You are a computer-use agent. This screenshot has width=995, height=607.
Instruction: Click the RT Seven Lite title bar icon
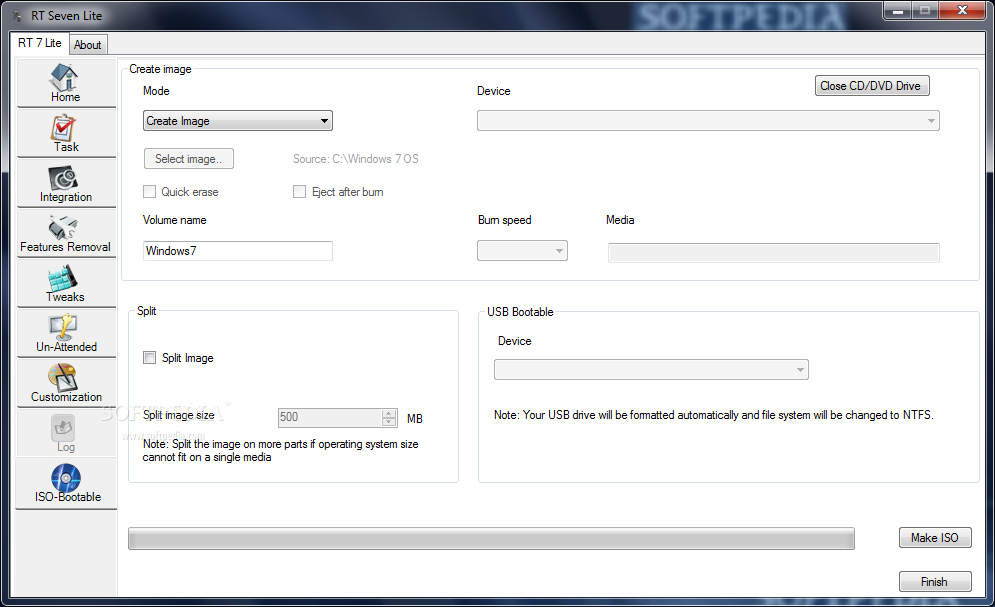(x=18, y=16)
